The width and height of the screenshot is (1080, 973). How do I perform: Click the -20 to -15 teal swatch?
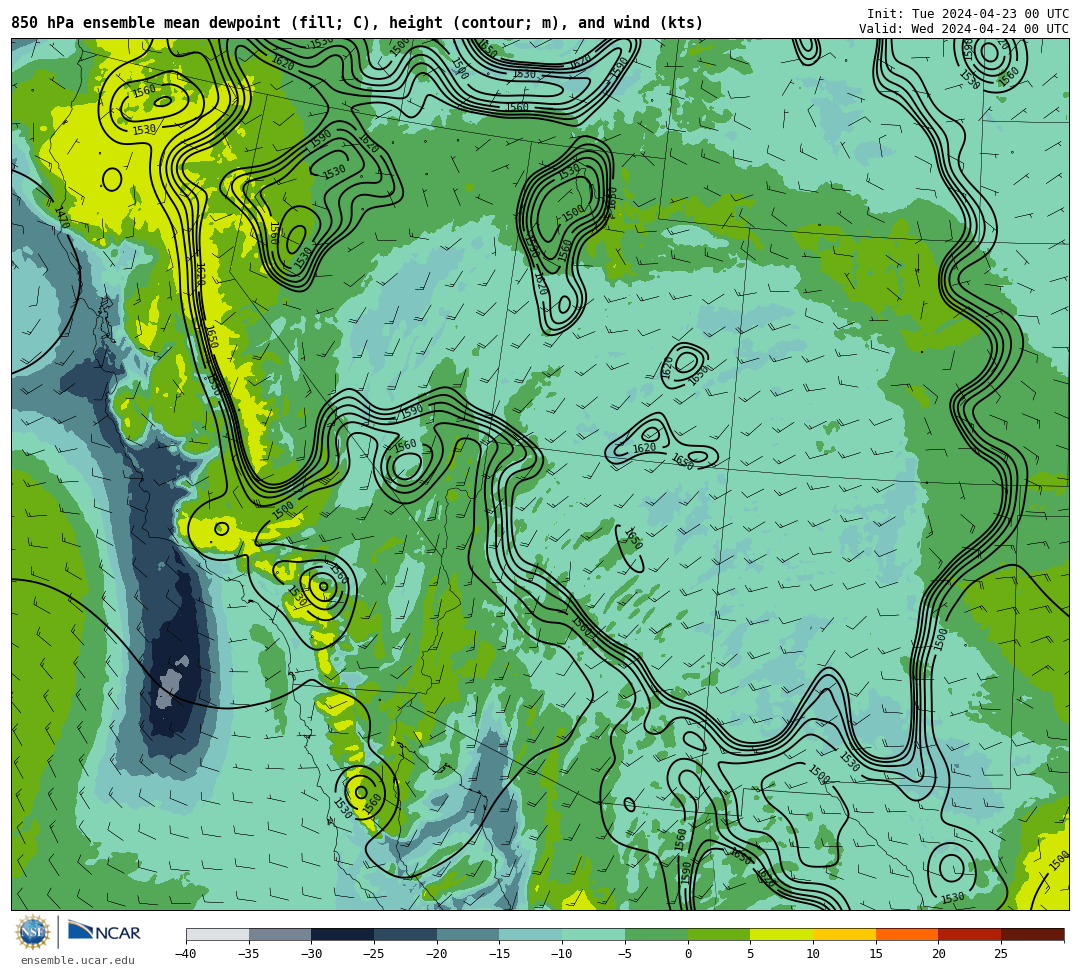tap(468, 934)
